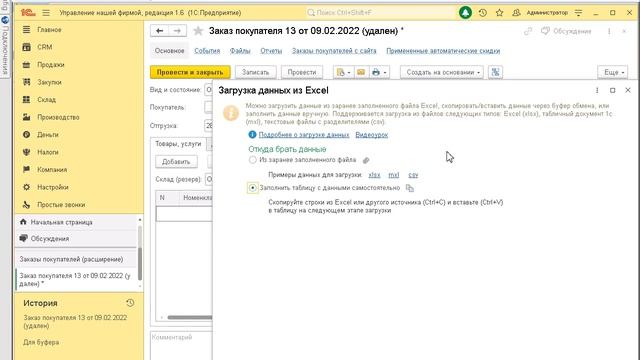640x360 pixels.
Task: Click the Добавить button in goods table
Action: (176, 162)
